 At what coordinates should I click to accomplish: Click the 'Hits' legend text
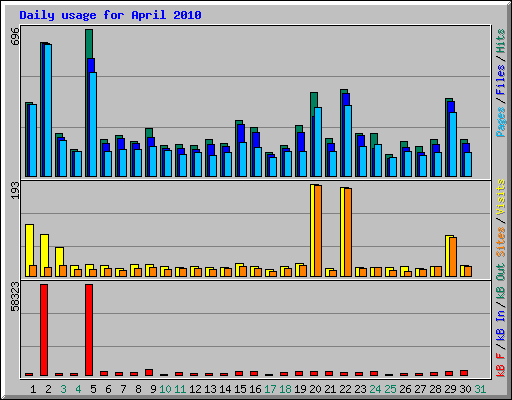coord(501,41)
